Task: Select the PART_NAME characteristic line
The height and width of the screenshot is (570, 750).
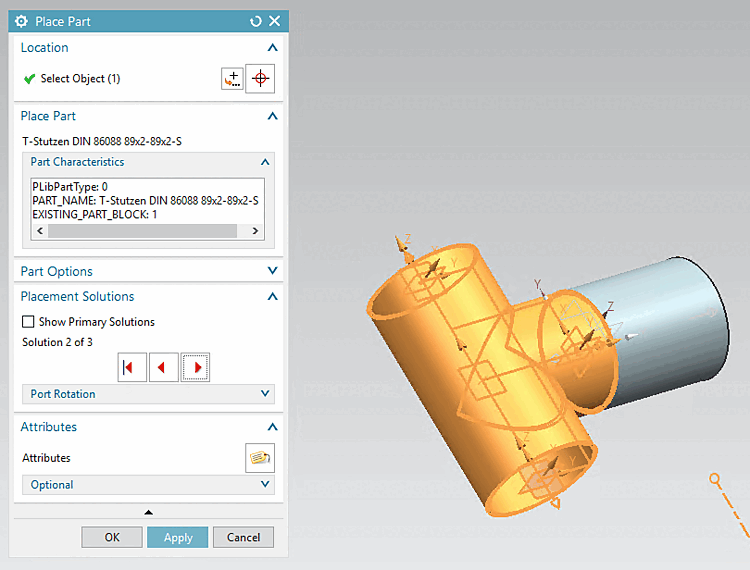Action: tap(145, 200)
